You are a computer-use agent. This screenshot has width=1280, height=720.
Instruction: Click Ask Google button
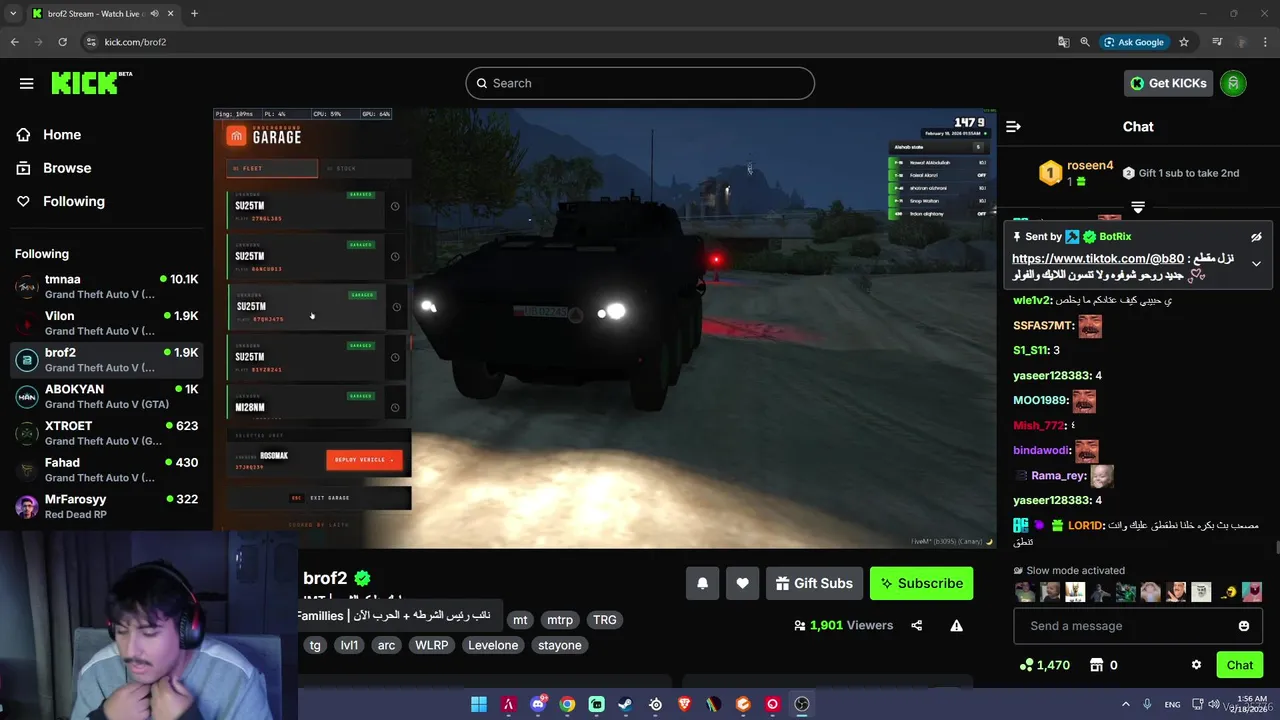(x=1134, y=42)
